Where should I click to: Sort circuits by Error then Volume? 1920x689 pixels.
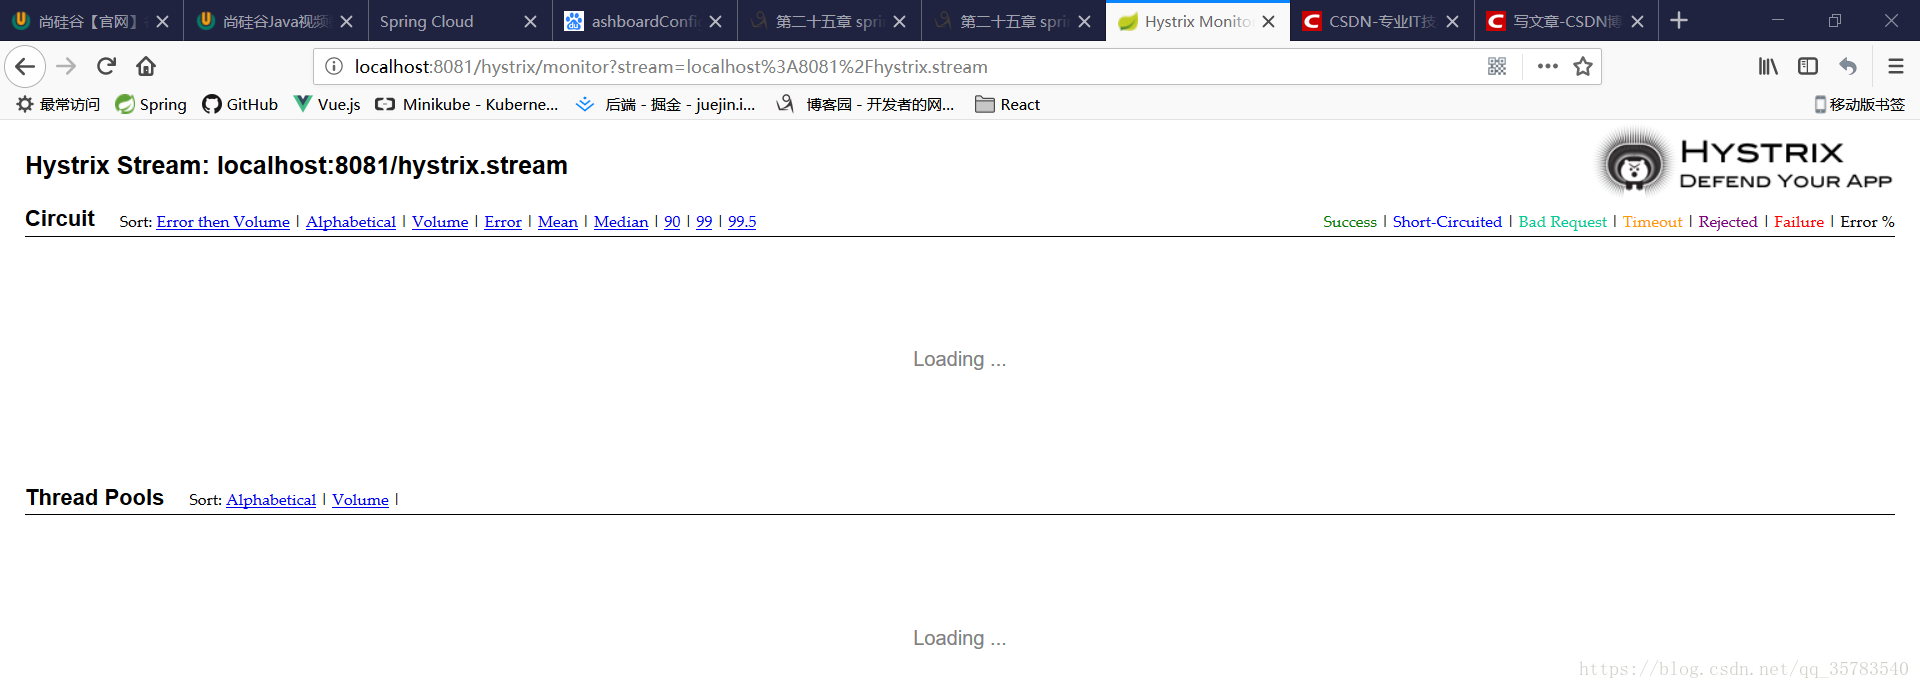click(x=223, y=222)
